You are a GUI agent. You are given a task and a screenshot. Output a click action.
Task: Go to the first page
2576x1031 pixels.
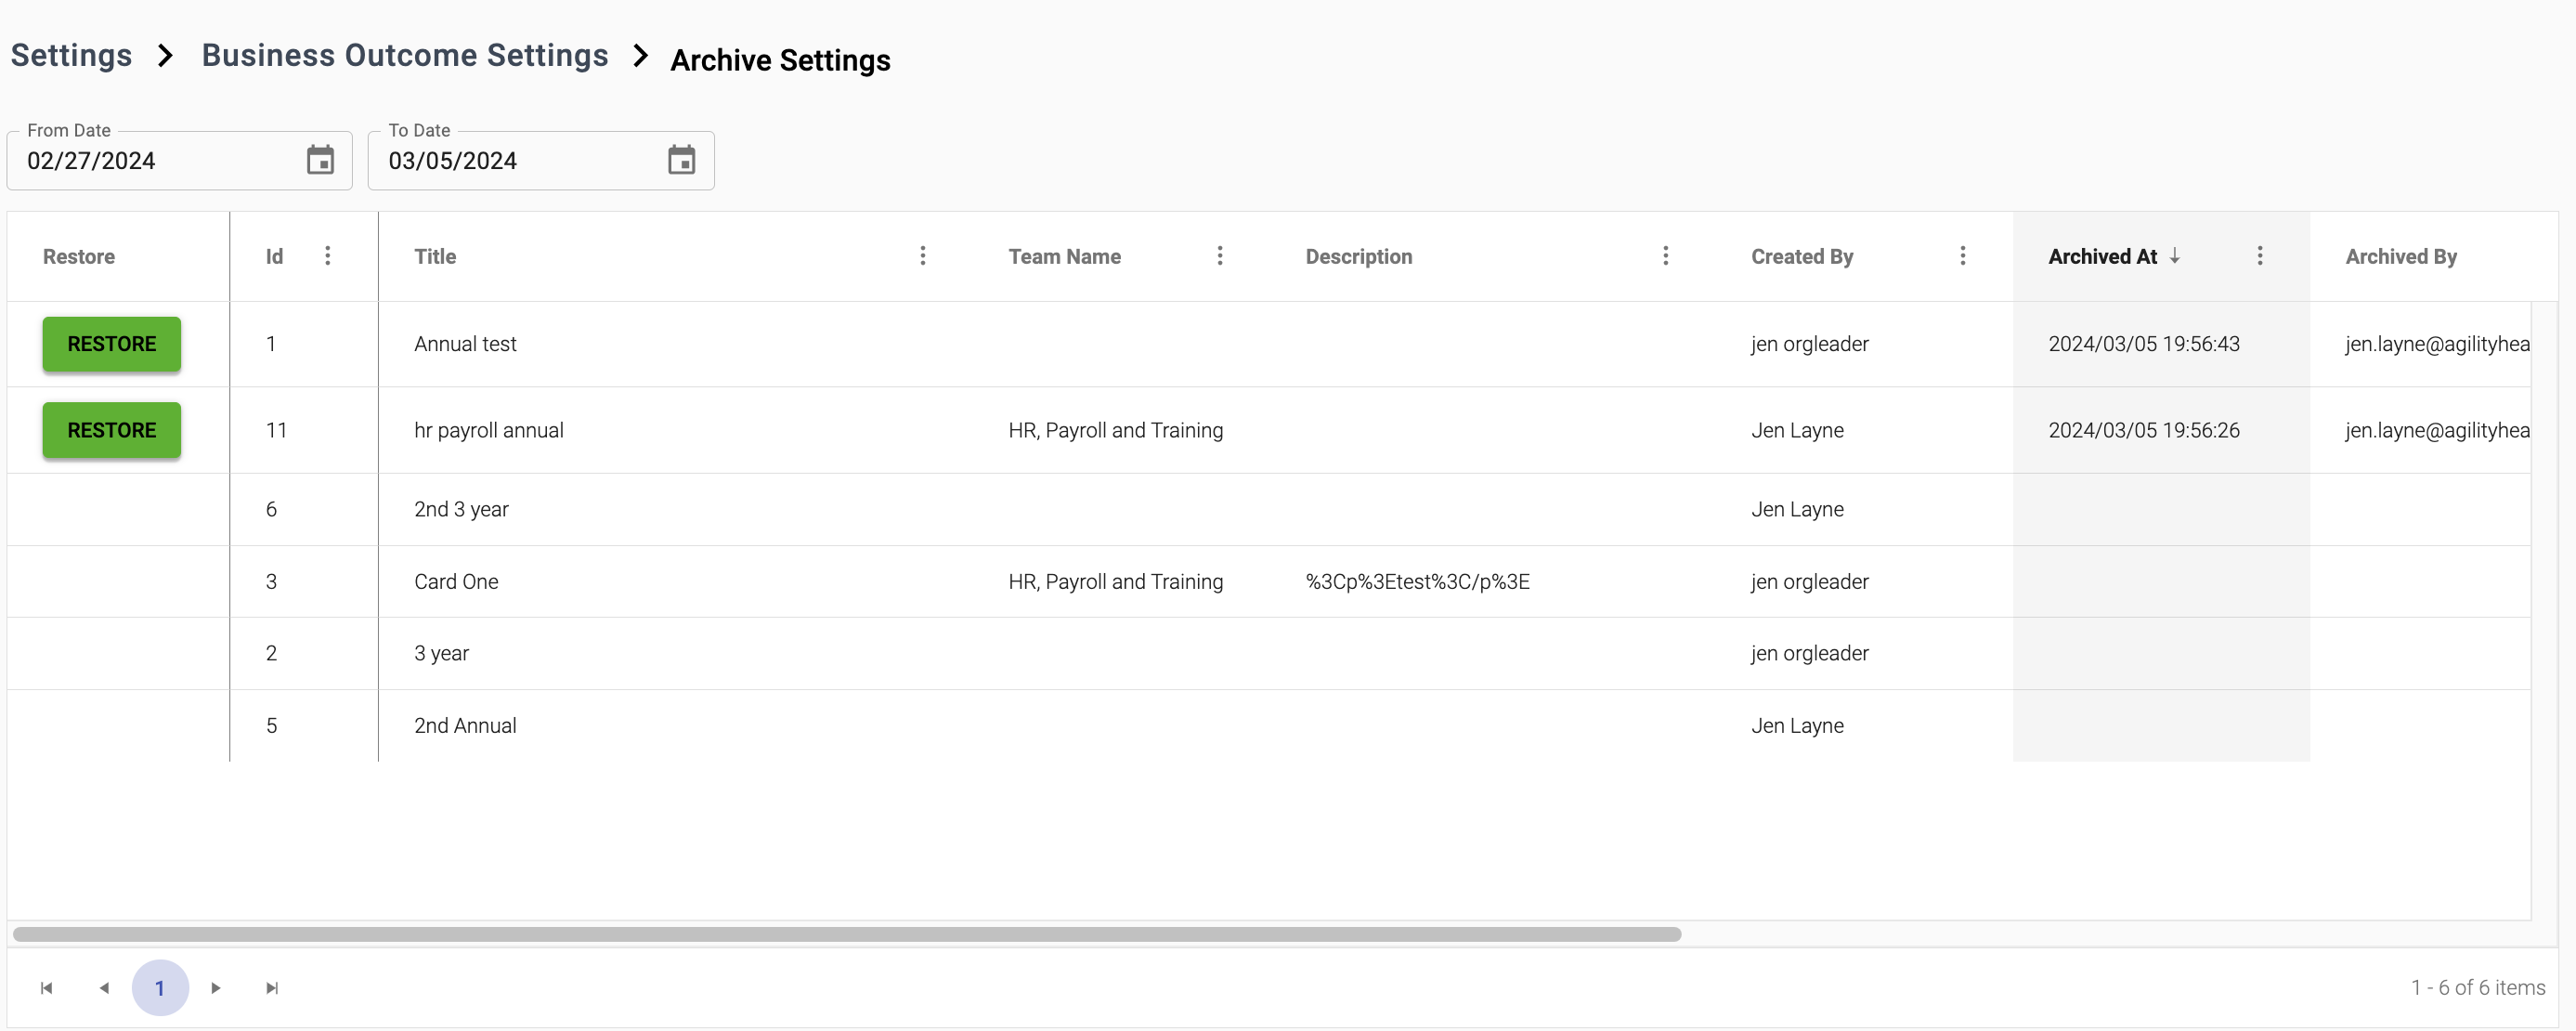(x=46, y=988)
